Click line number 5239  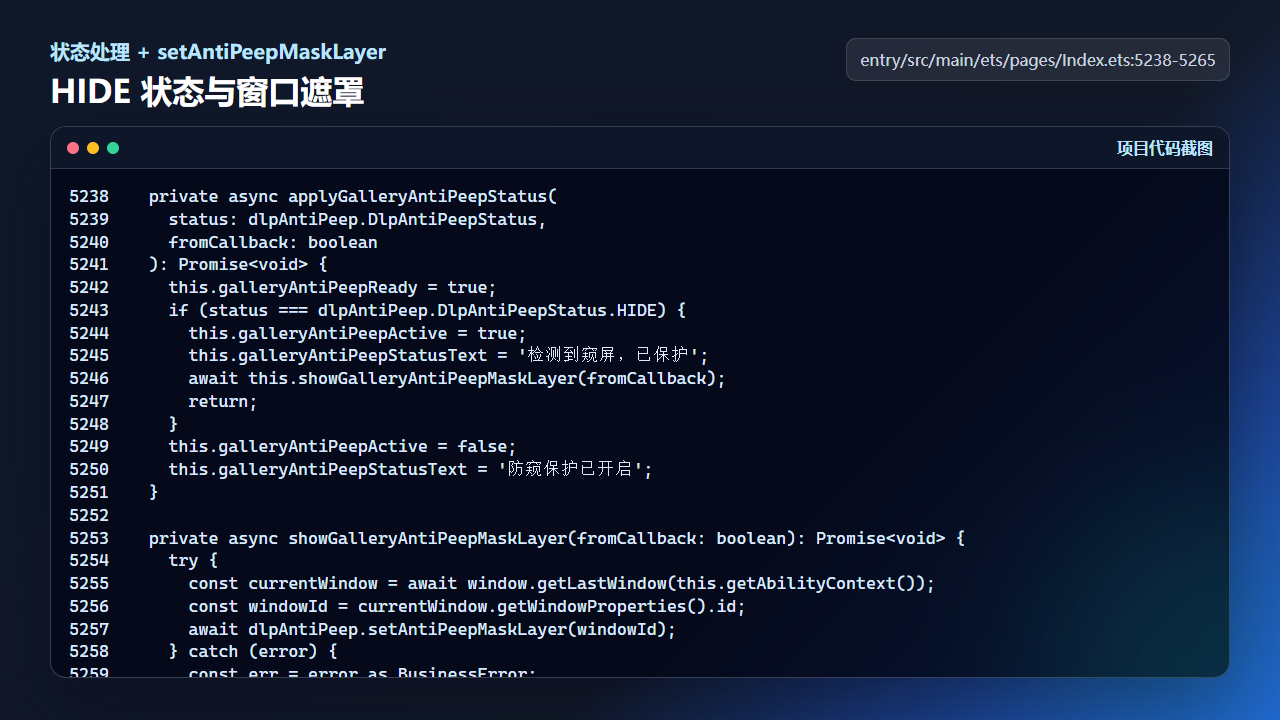(x=89, y=219)
